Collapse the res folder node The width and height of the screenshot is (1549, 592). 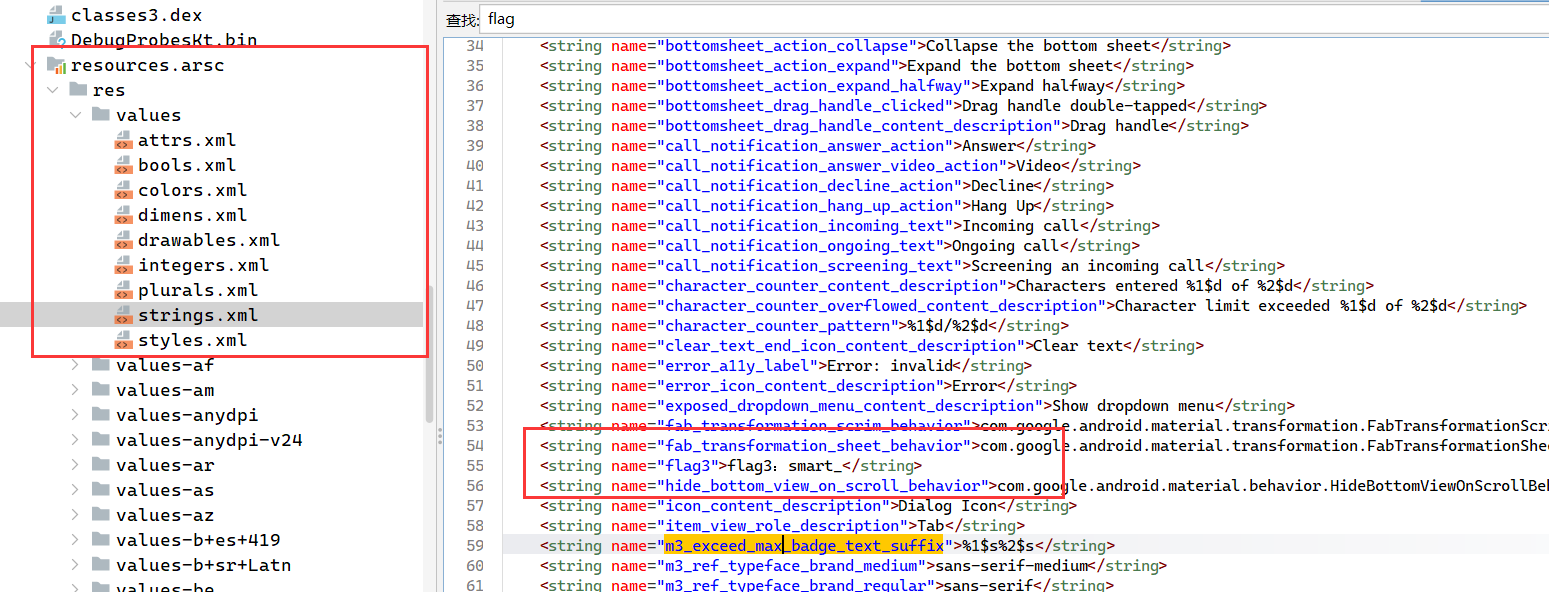point(53,90)
